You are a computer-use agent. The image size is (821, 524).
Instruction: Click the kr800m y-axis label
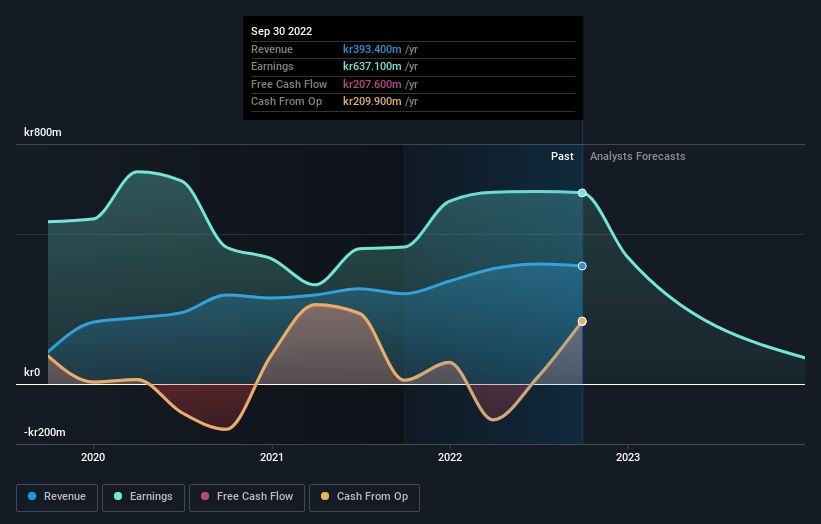[x=42, y=132]
